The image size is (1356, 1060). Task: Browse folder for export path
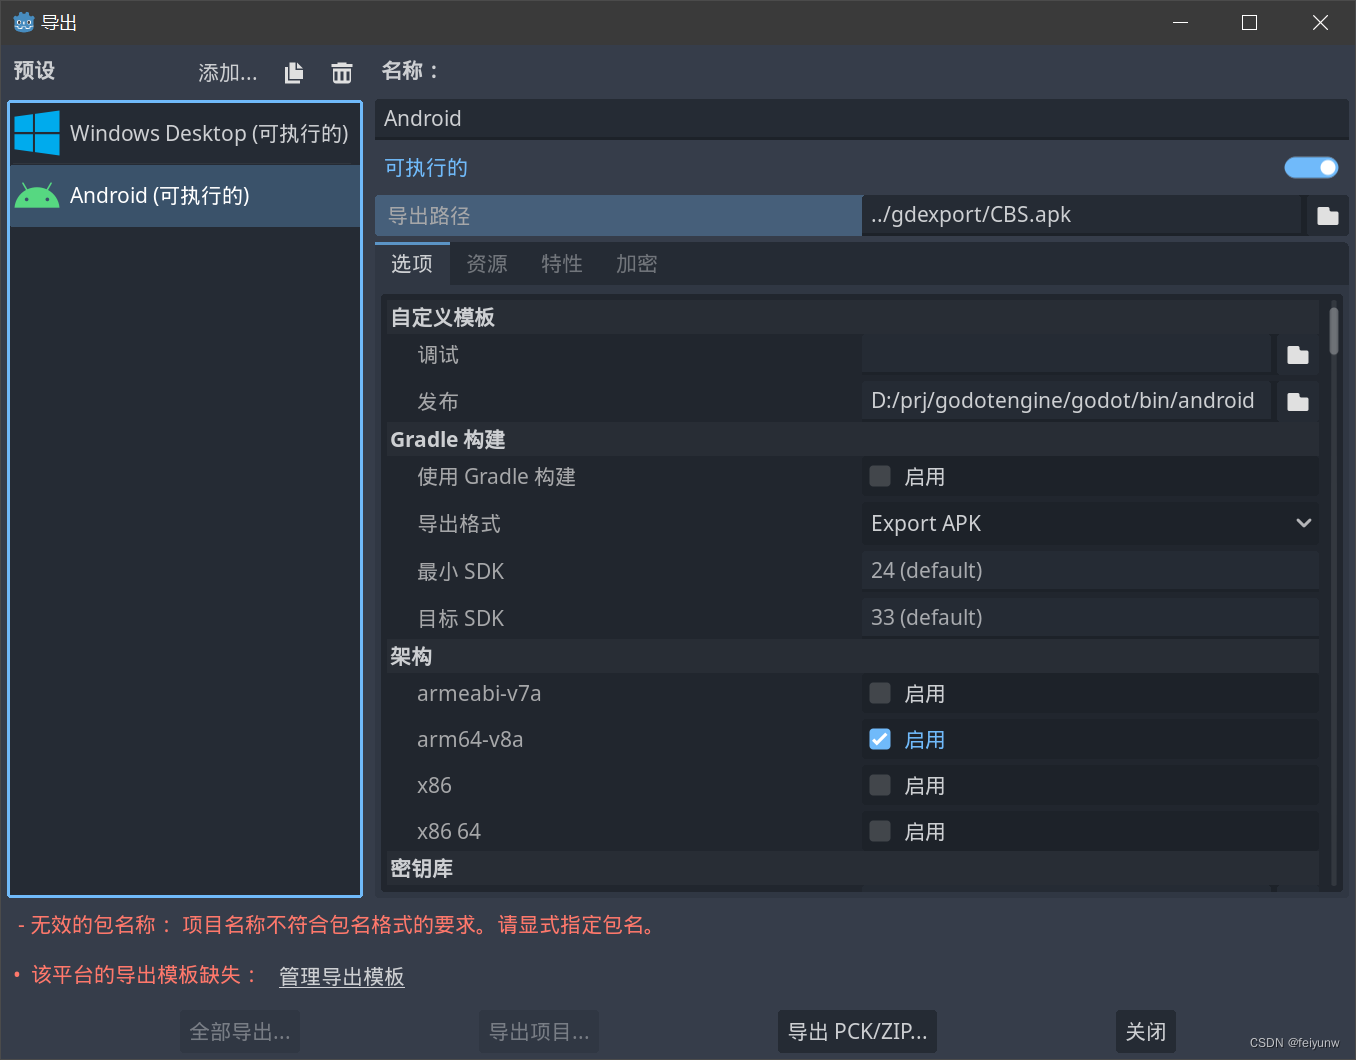coord(1327,215)
